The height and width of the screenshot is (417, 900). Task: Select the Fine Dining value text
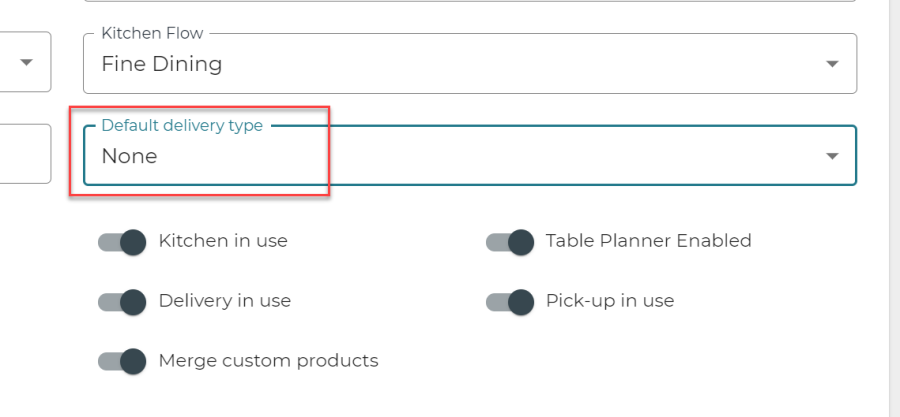coord(162,65)
